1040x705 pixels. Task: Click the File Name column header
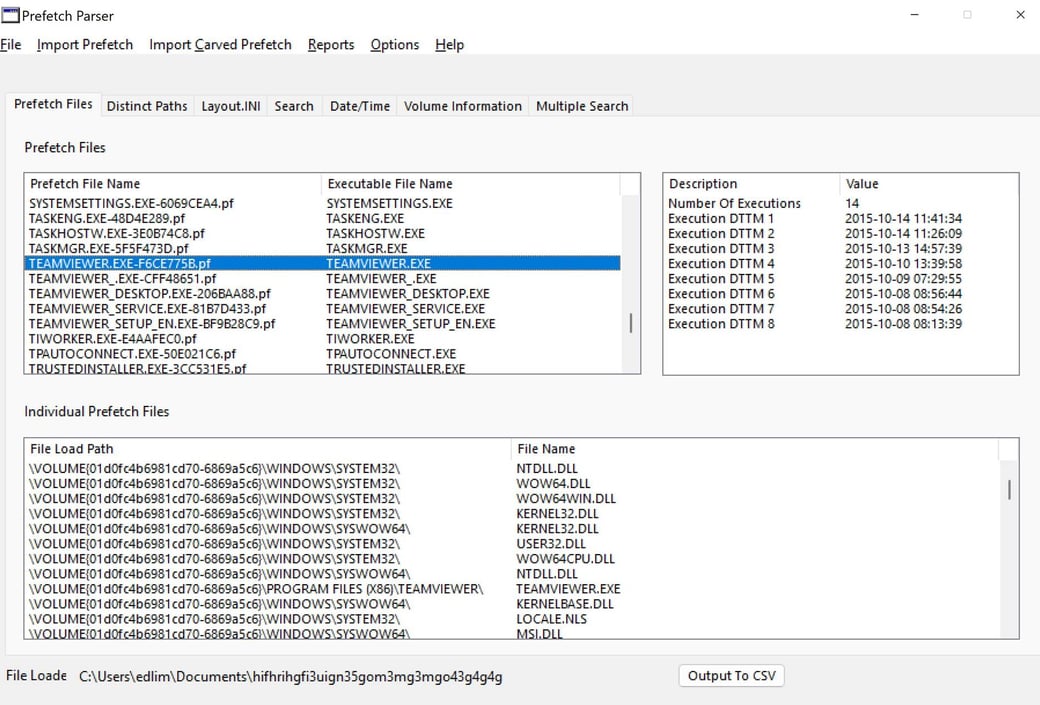click(x=754, y=449)
